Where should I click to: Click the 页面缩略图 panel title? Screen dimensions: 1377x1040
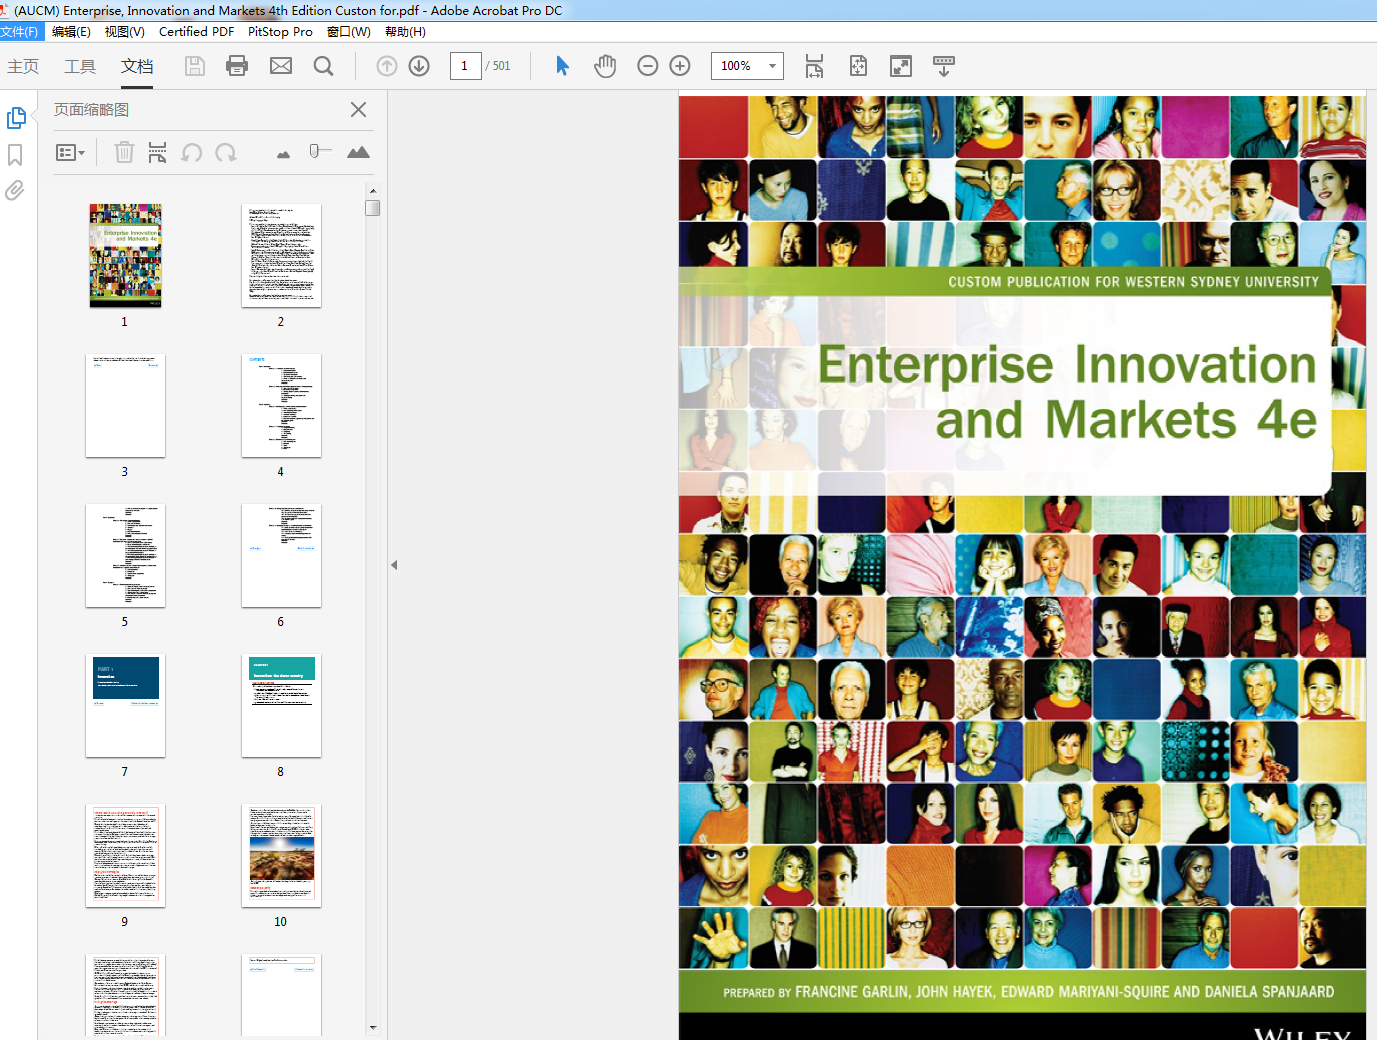(91, 110)
